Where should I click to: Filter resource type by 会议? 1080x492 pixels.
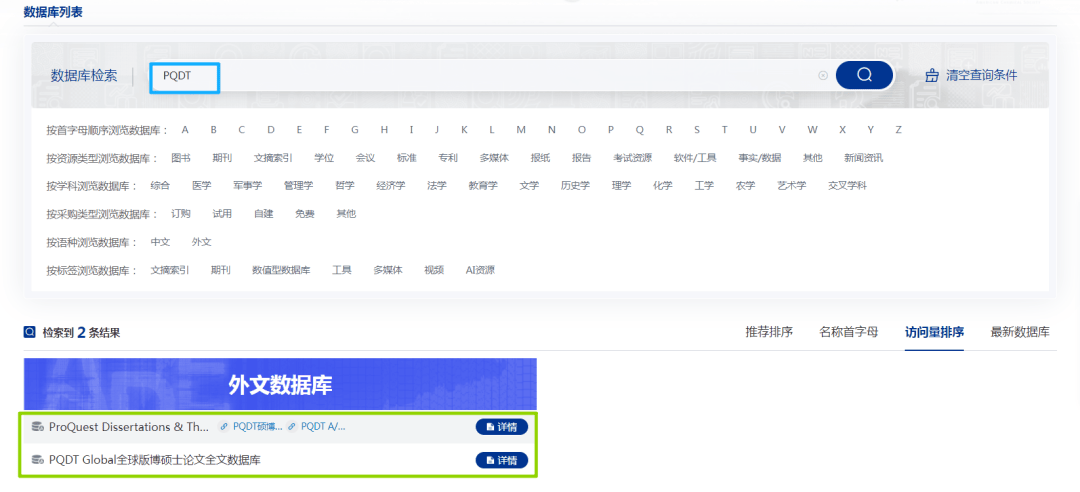[x=365, y=158]
